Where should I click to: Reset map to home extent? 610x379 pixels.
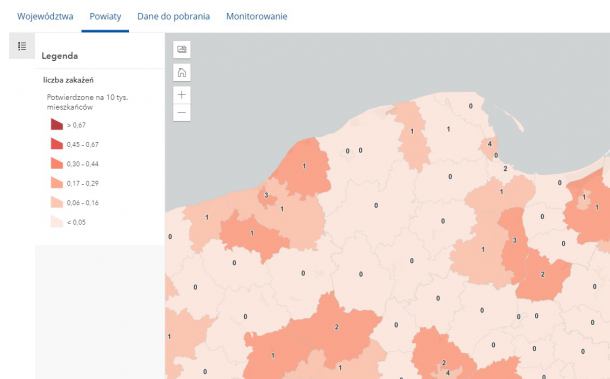[182, 73]
